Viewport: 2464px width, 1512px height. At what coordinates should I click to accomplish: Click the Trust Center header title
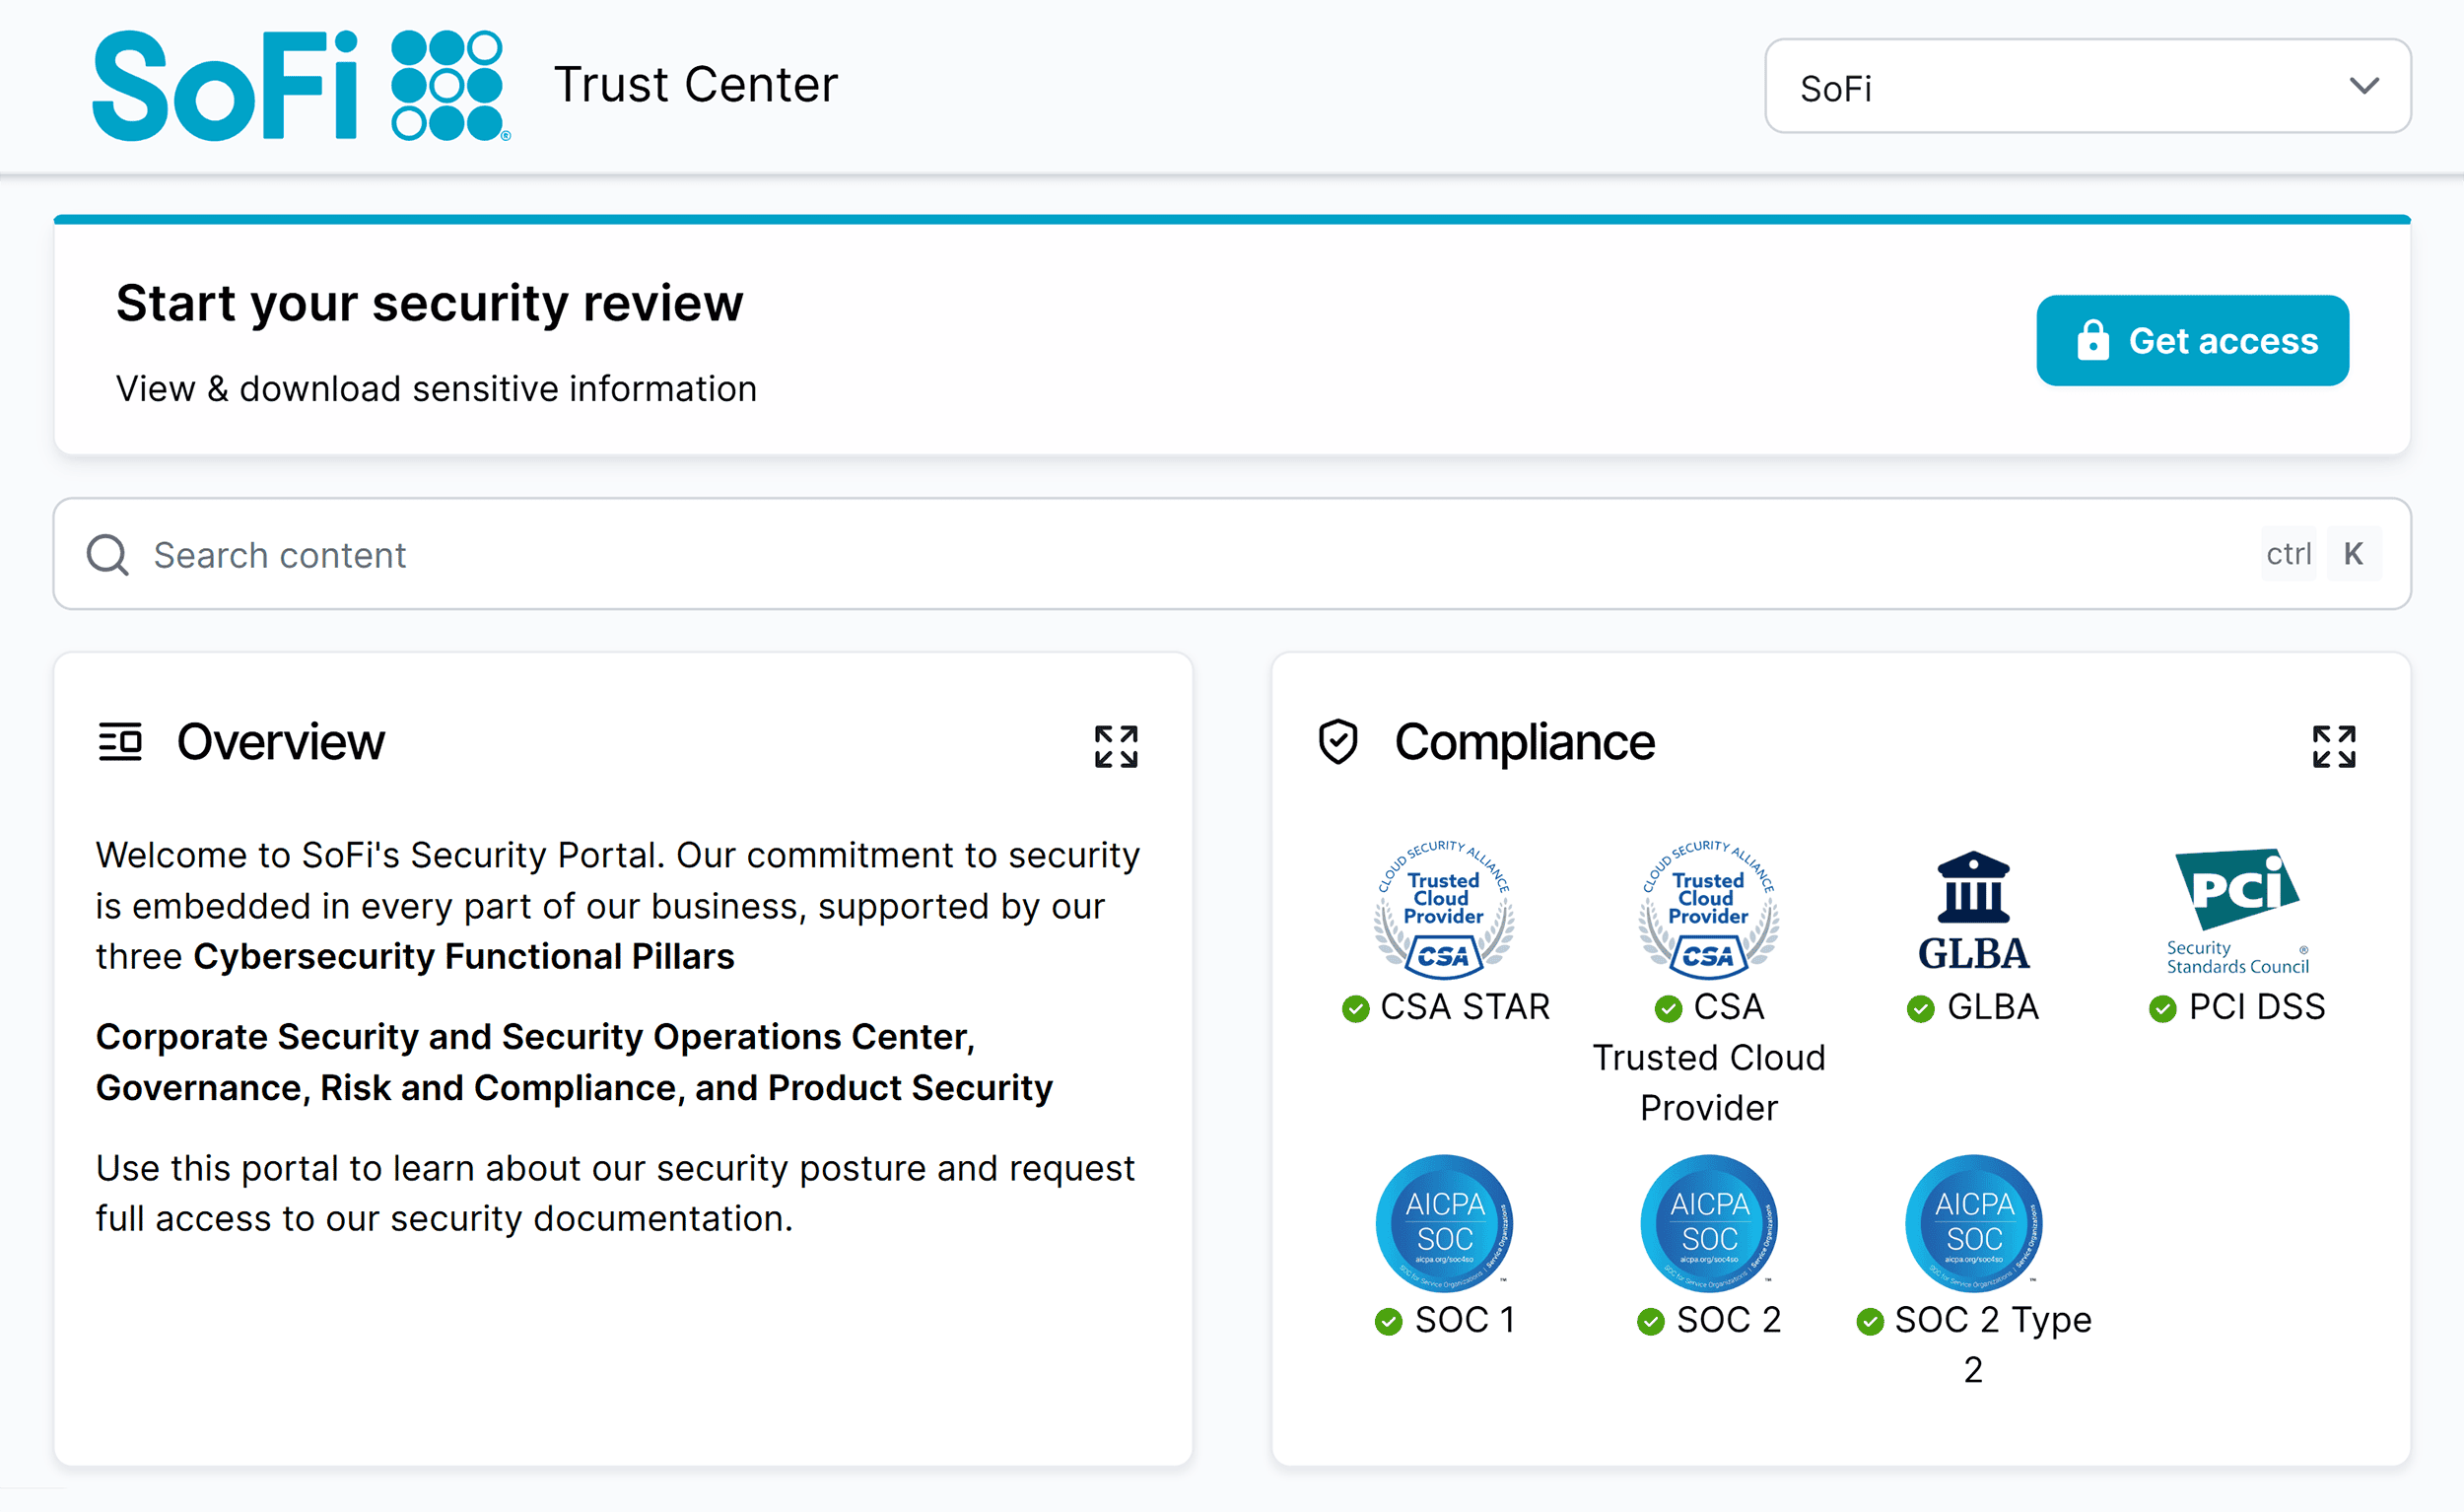coord(697,85)
